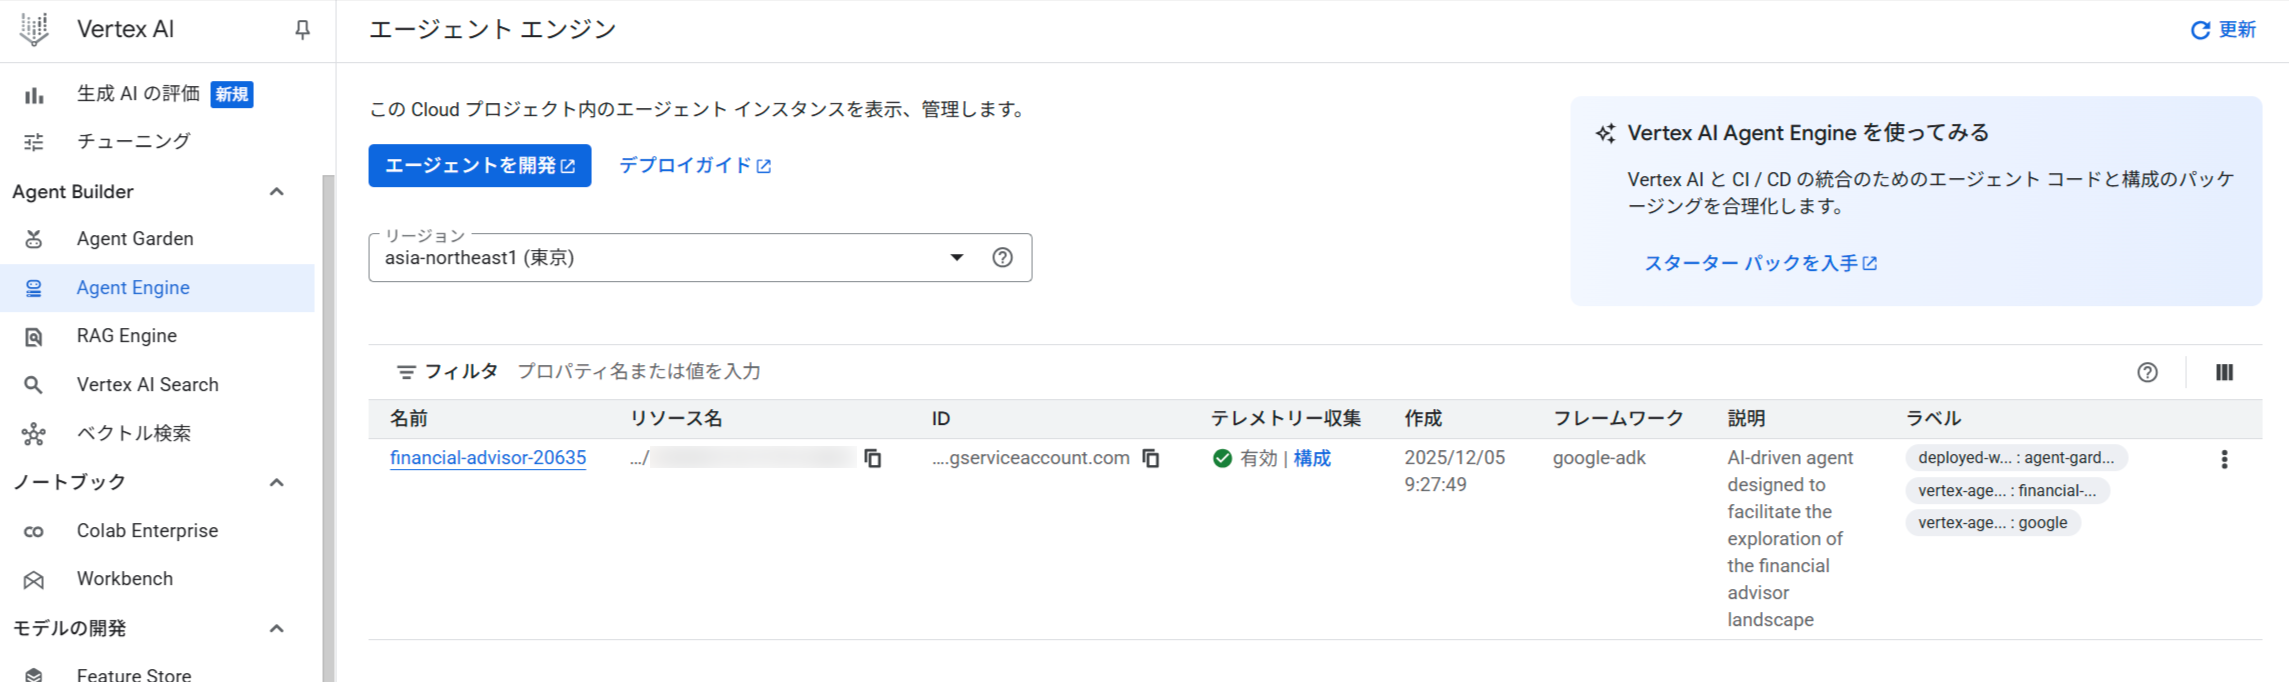Viewport: 2289px width, 682px height.
Task: Click the Agent Engine icon
Action: click(x=34, y=288)
